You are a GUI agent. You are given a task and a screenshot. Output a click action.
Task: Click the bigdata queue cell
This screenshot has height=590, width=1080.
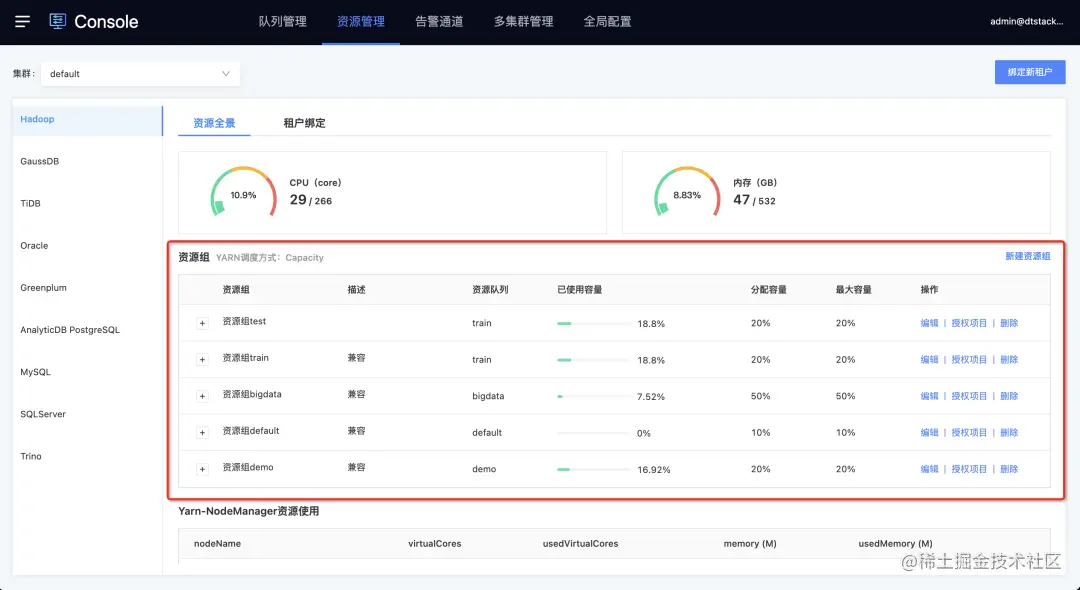tap(488, 396)
